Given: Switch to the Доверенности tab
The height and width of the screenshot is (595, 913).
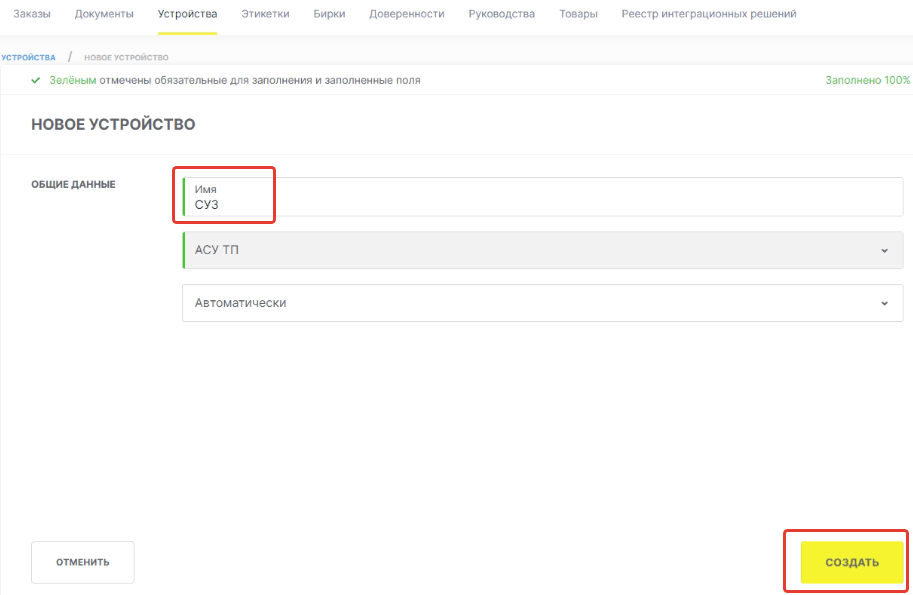Looking at the screenshot, I should [x=406, y=14].
